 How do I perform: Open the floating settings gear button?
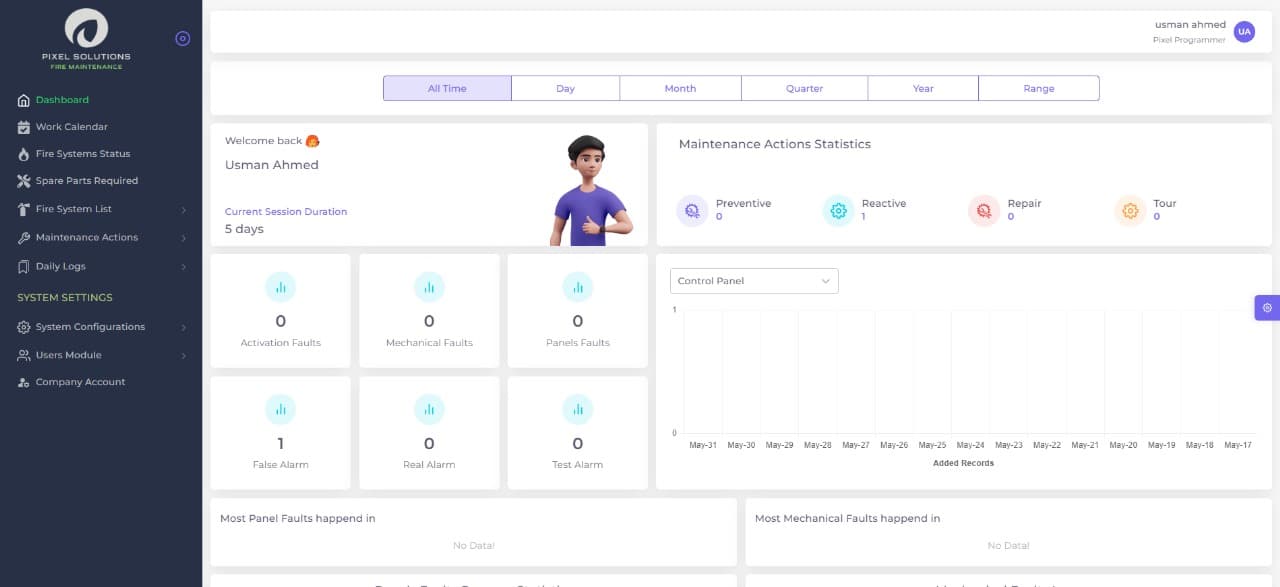(x=1267, y=308)
